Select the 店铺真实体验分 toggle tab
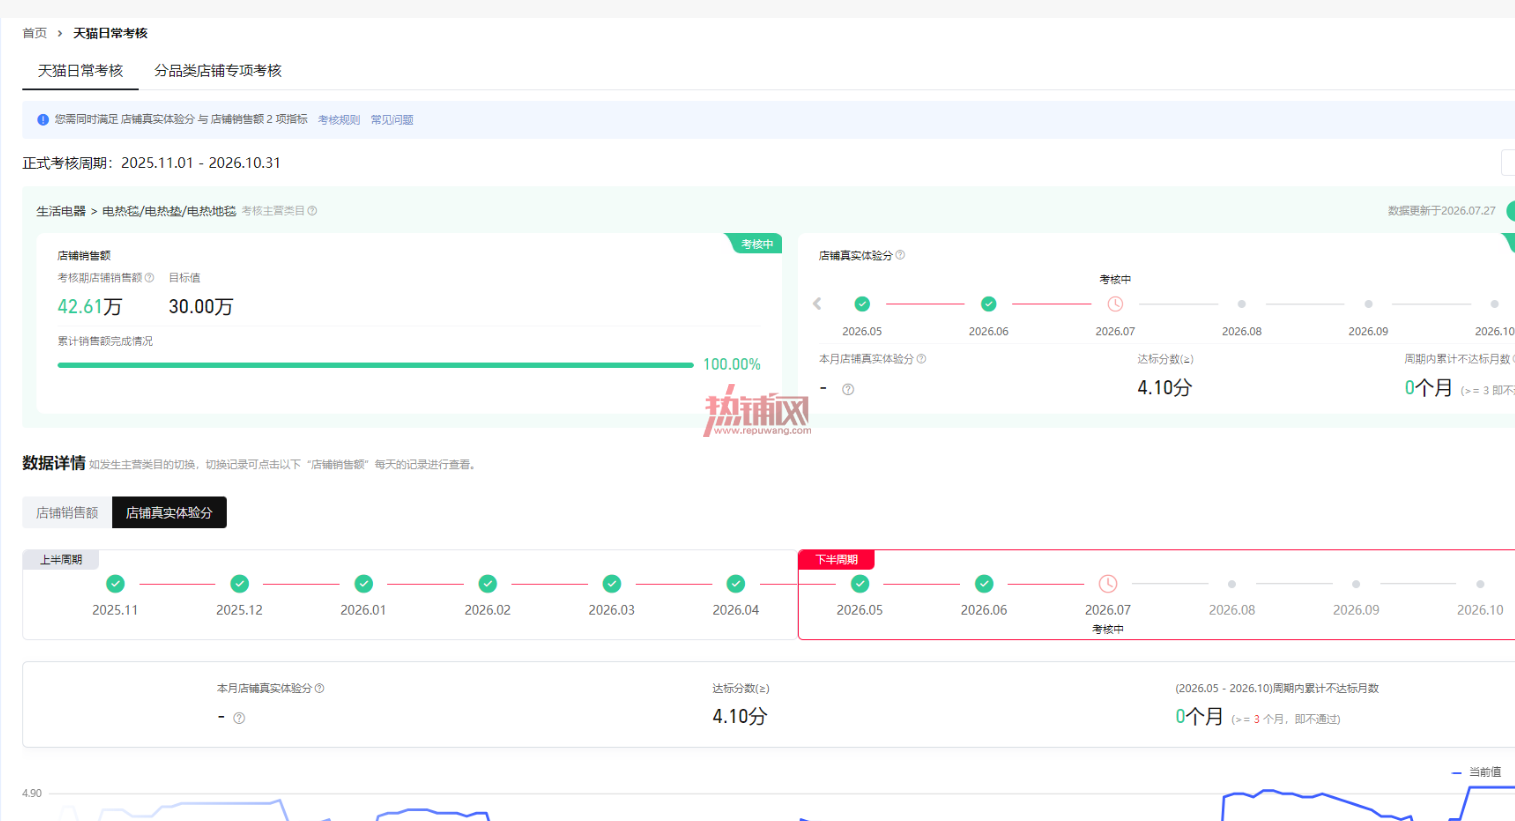Image resolution: width=1515 pixels, height=821 pixels. (169, 513)
